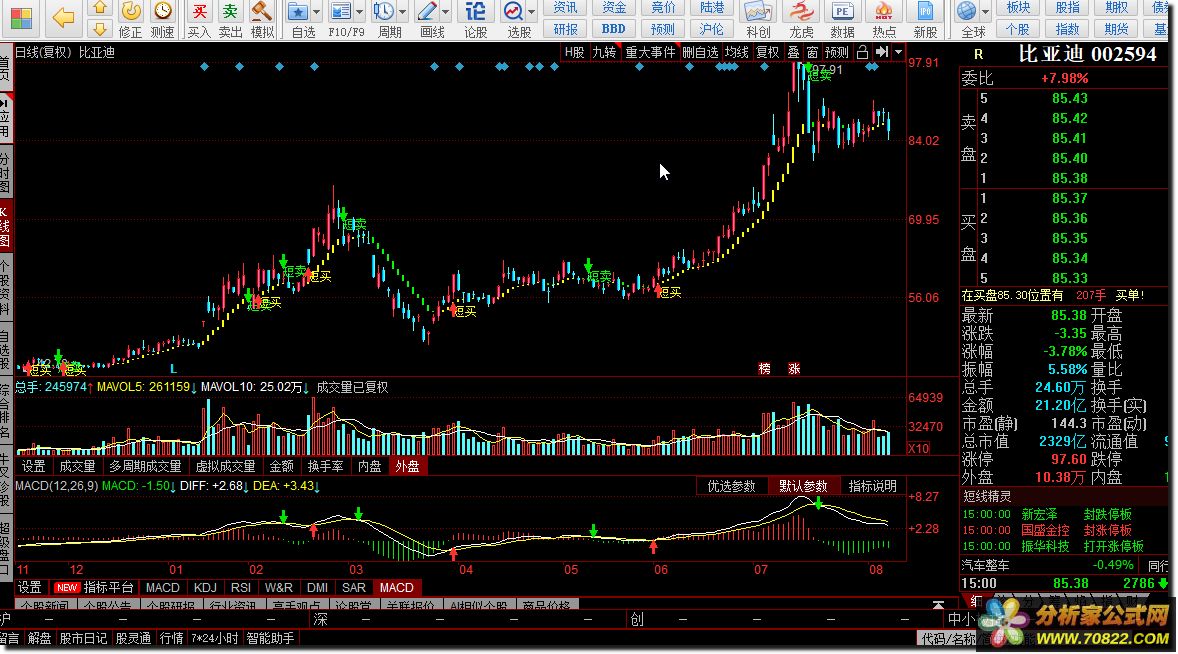Run the 测速 speed-test clock icon
The height and width of the screenshot is (654, 1178).
162,11
